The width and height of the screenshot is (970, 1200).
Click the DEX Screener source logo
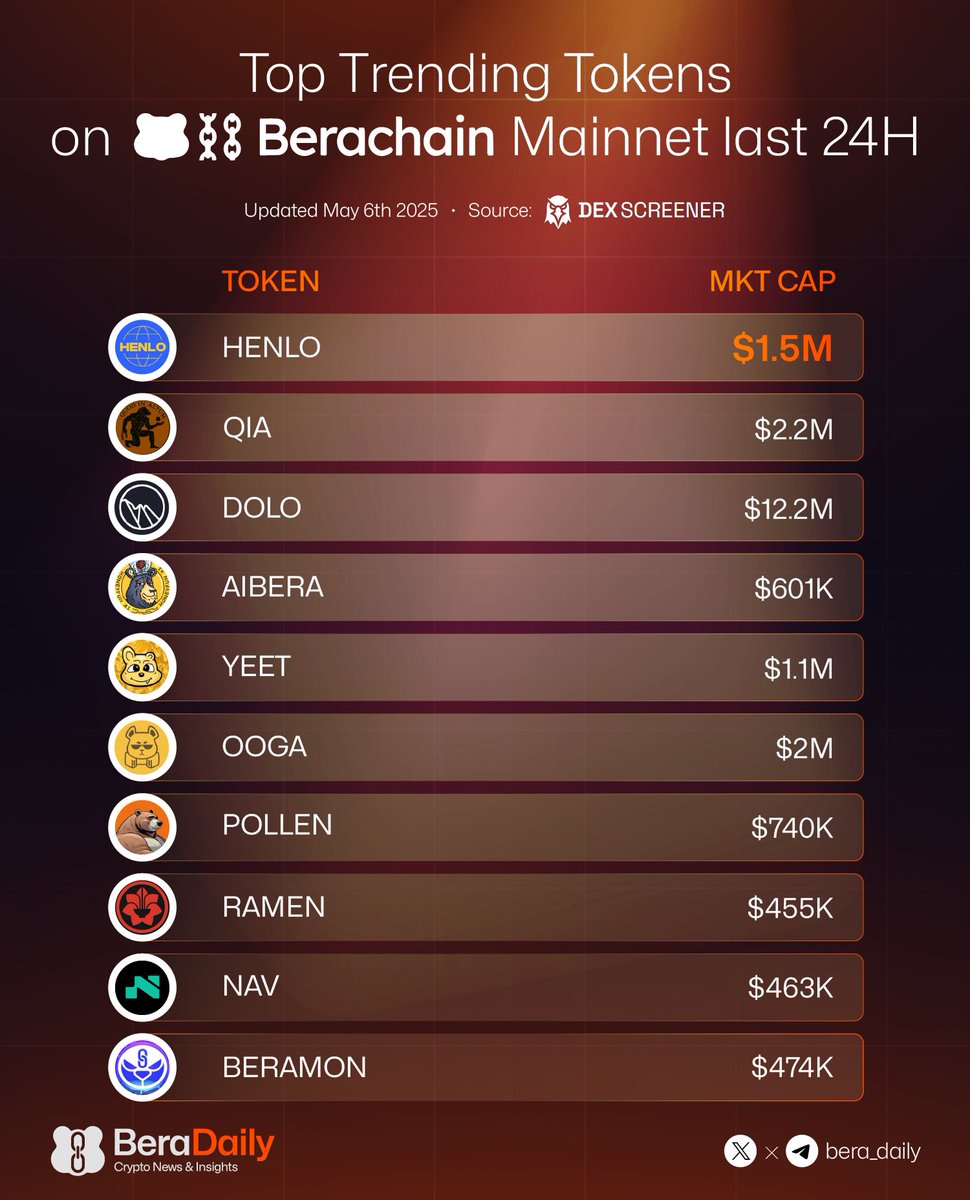(x=634, y=211)
